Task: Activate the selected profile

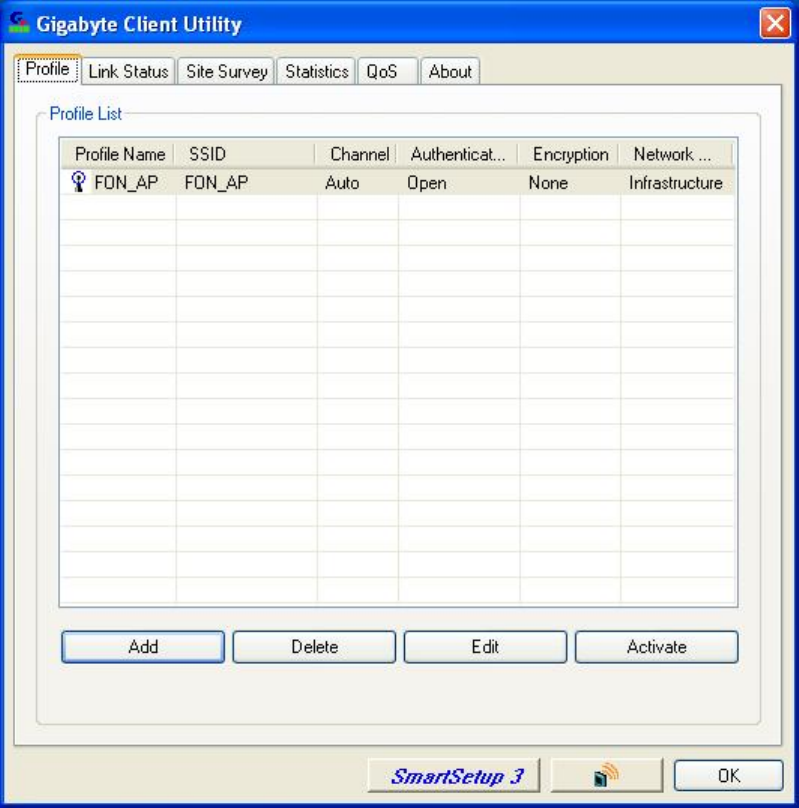Action: click(656, 647)
